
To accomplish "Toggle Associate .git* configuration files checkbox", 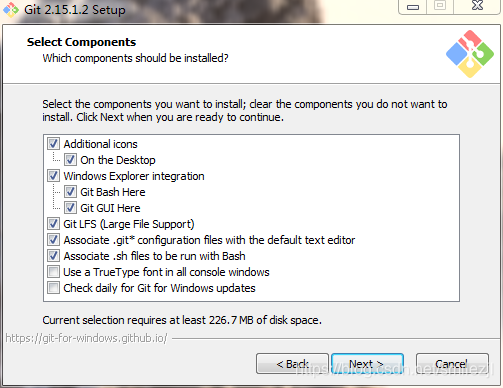I will (x=53, y=240).
